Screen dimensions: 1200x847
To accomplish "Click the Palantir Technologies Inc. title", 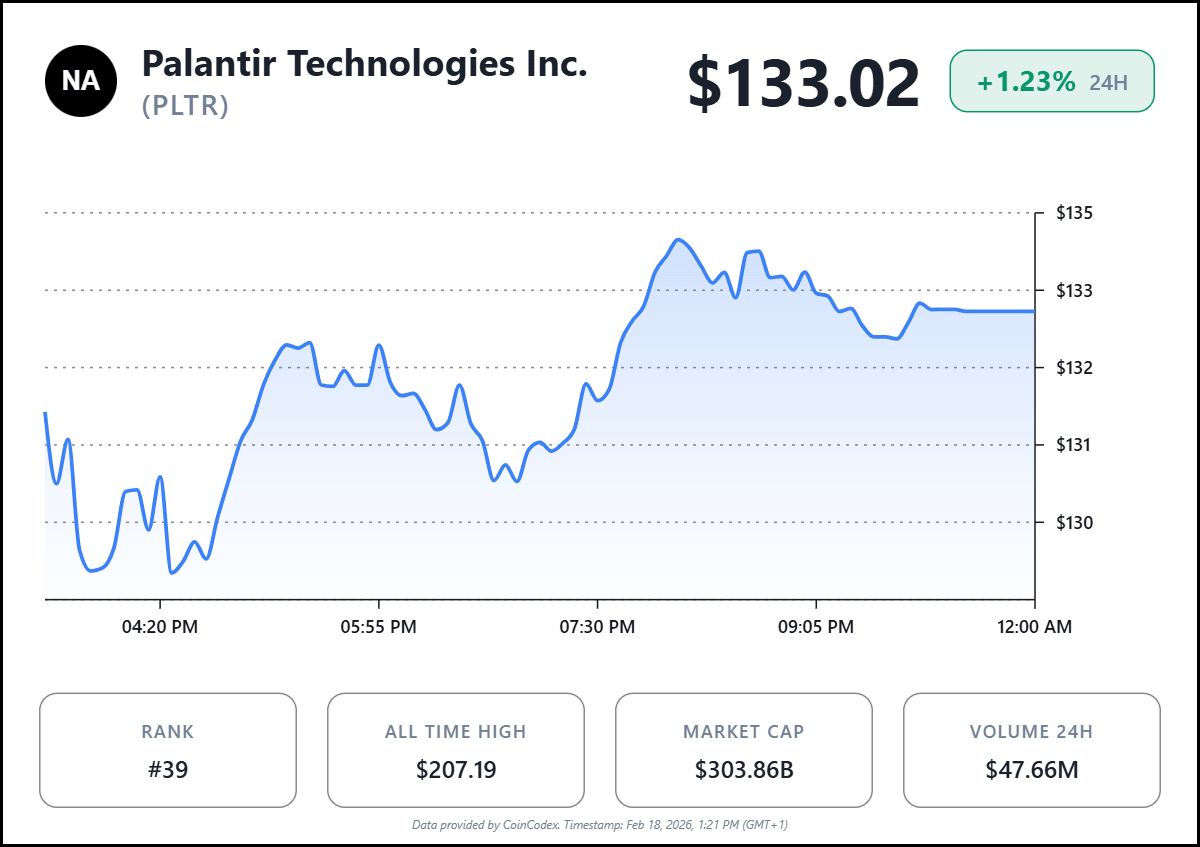I will pos(364,64).
